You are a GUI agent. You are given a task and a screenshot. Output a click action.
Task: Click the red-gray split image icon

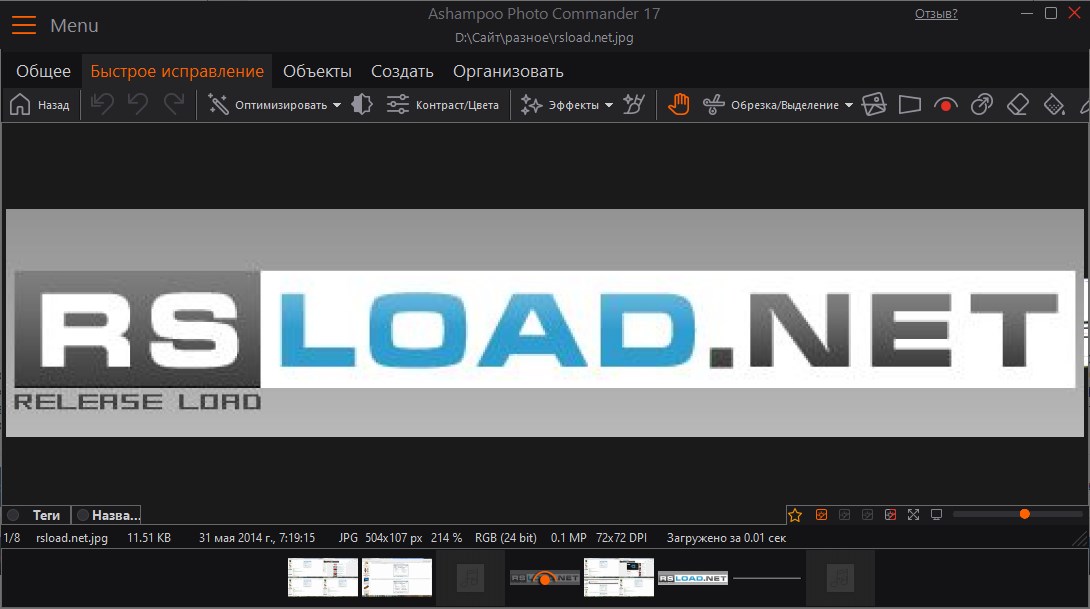(890, 515)
